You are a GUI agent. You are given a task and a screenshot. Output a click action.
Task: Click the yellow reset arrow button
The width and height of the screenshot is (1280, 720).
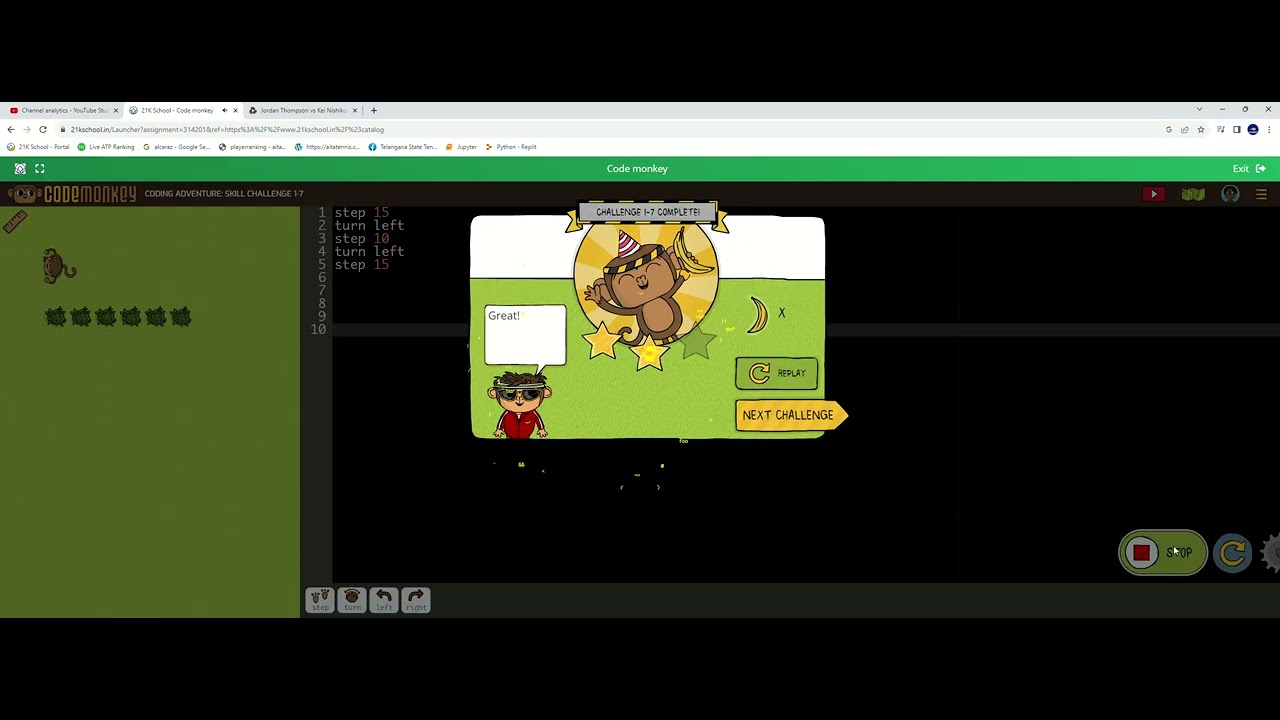1233,553
